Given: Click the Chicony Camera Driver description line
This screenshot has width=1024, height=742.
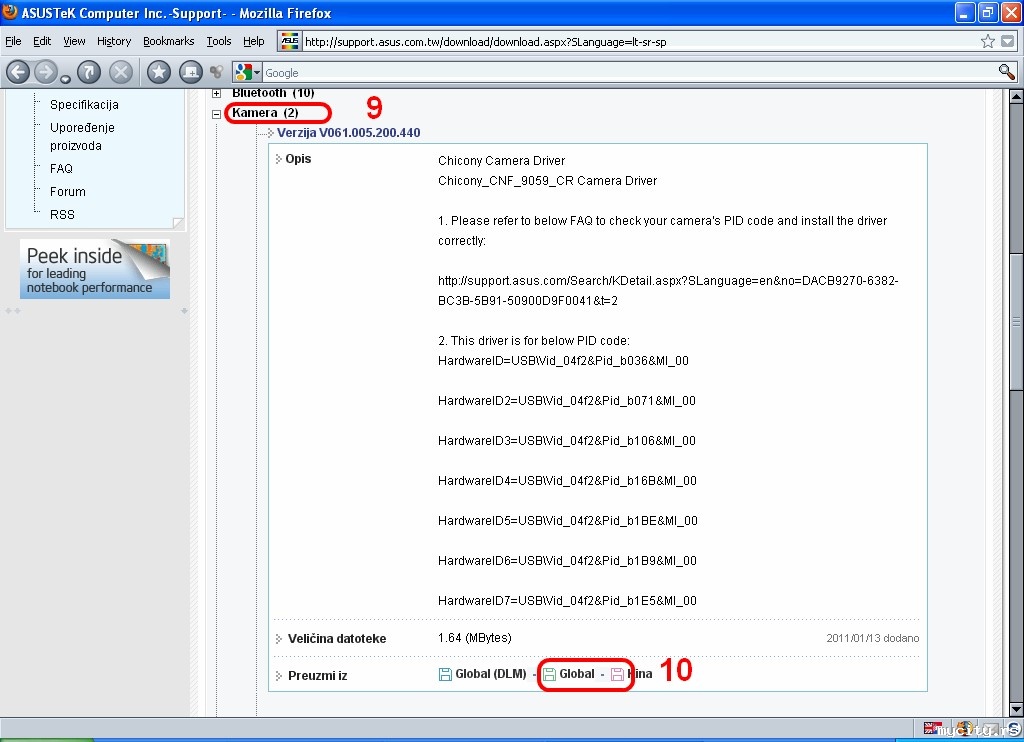Looking at the screenshot, I should [502, 161].
